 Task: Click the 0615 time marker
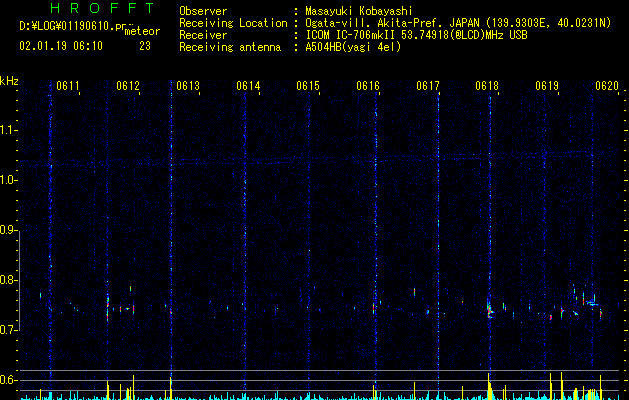308,86
